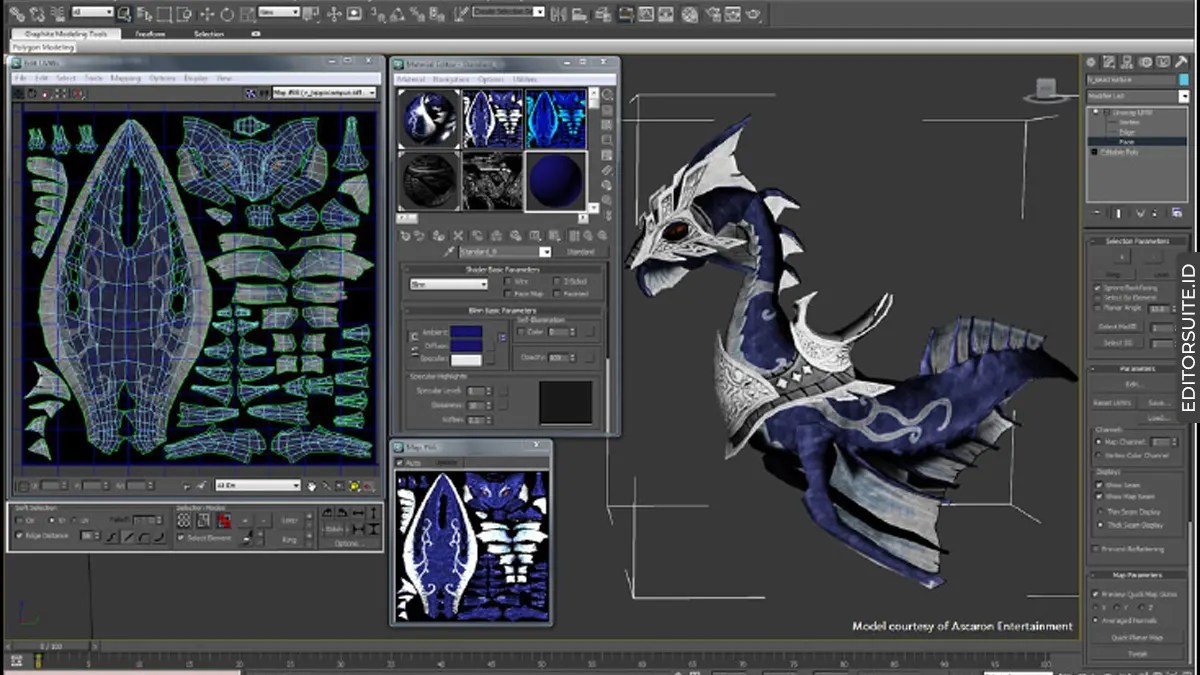This screenshot has width=1200, height=675.
Task: Click the Sample Type icon in Material Editor
Action: (x=607, y=96)
